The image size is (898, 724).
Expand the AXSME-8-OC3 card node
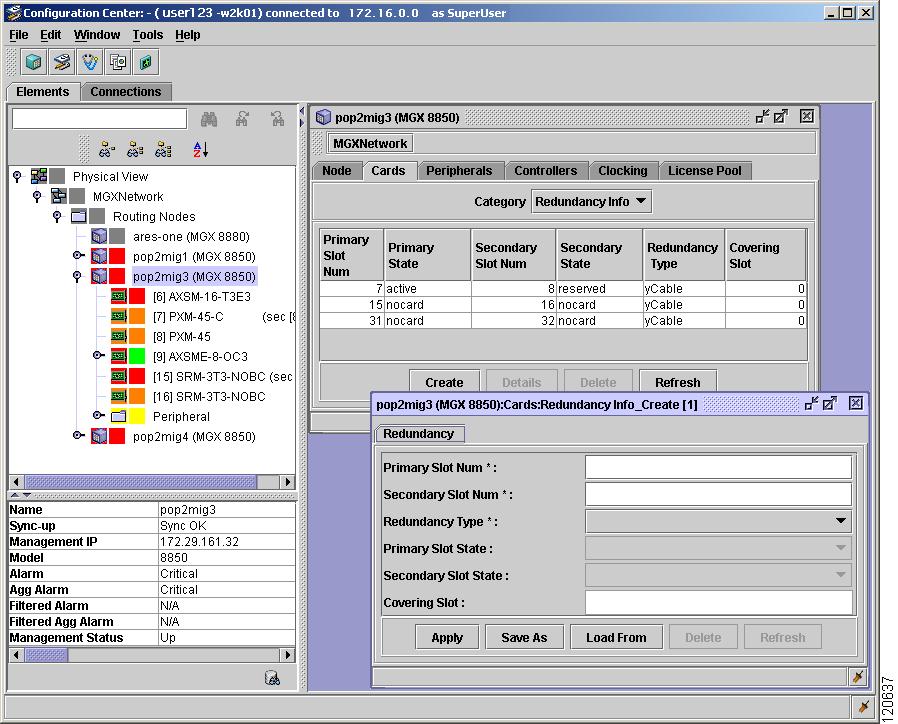click(99, 356)
